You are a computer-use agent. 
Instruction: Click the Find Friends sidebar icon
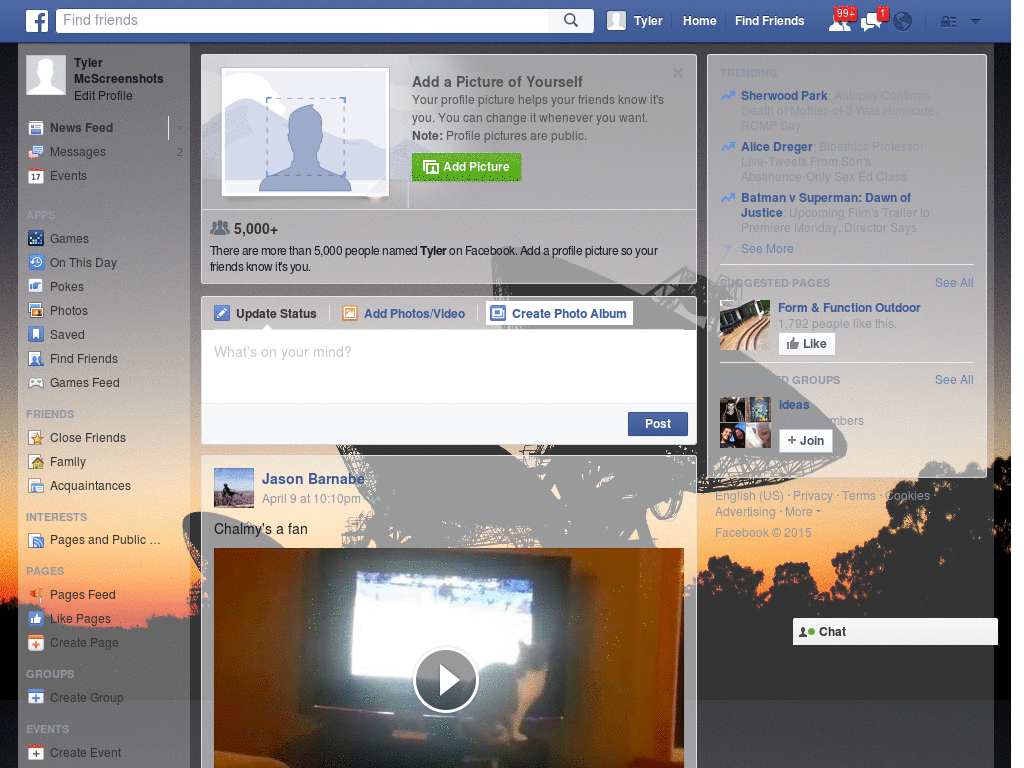tap(36, 359)
